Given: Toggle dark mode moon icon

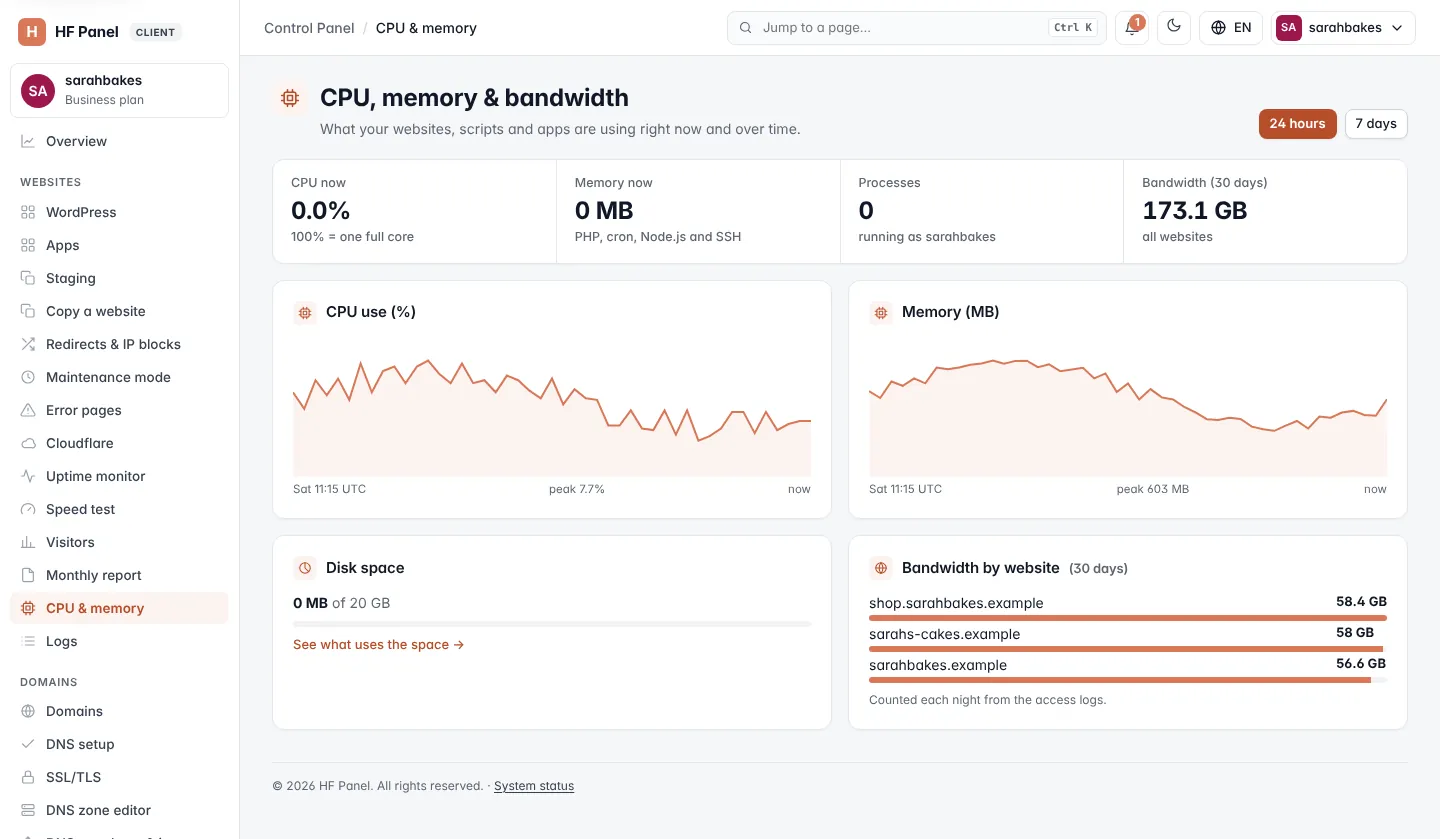Looking at the screenshot, I should 1174,28.
